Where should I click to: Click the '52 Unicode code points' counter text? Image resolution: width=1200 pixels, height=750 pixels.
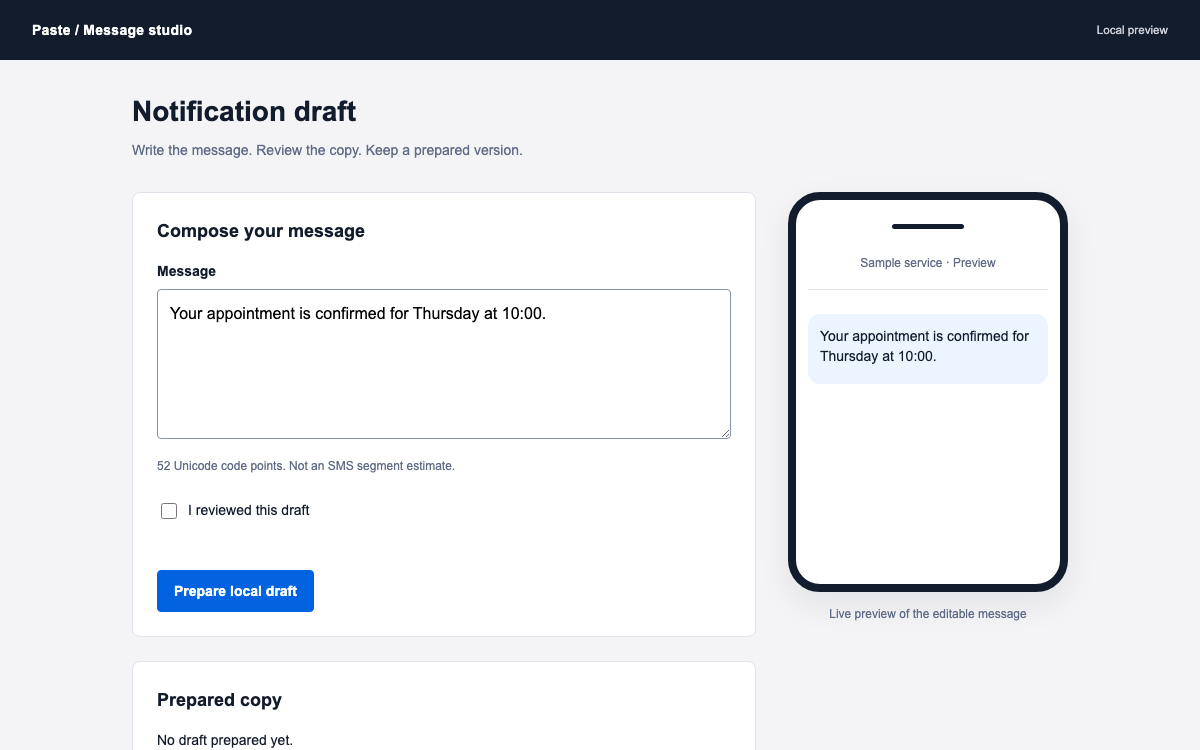pos(306,466)
